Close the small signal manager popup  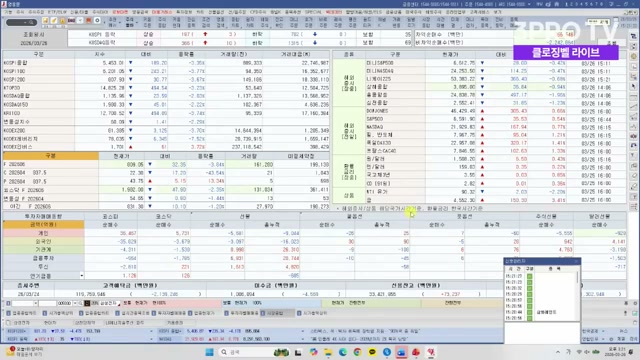pos(576,261)
